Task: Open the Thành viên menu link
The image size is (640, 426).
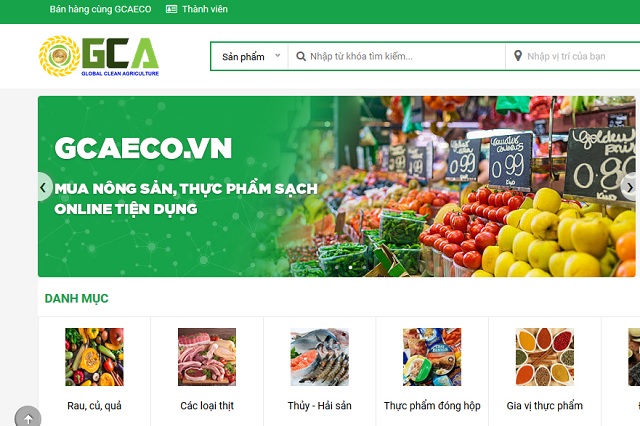Action: pyautogui.click(x=205, y=9)
